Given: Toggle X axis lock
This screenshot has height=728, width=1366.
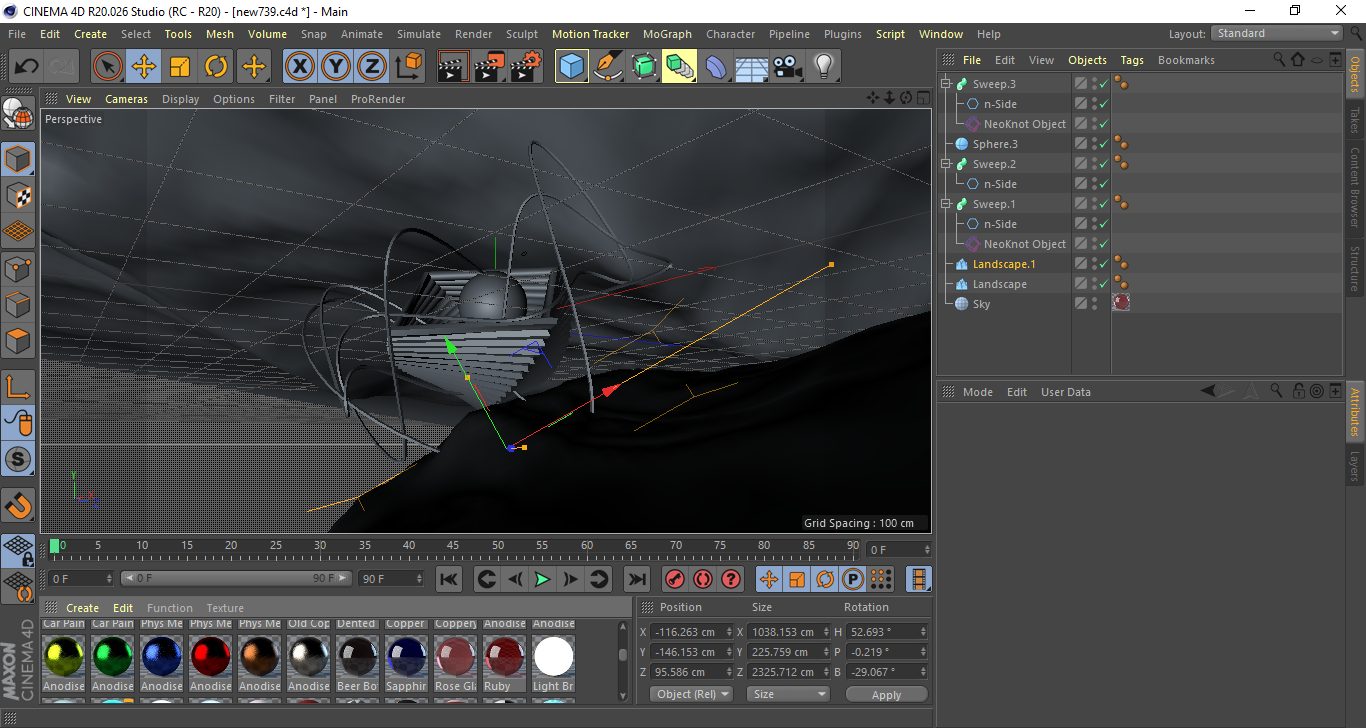Looking at the screenshot, I should click(x=299, y=67).
